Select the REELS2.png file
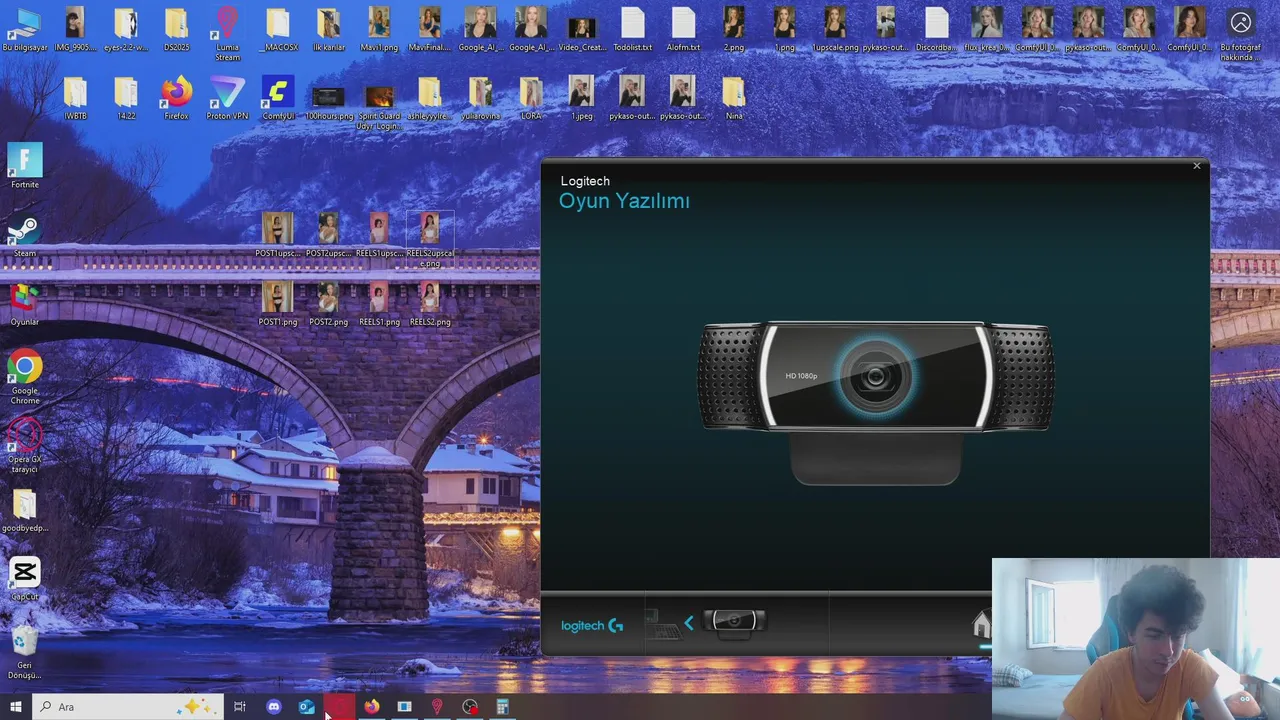 tap(430, 304)
